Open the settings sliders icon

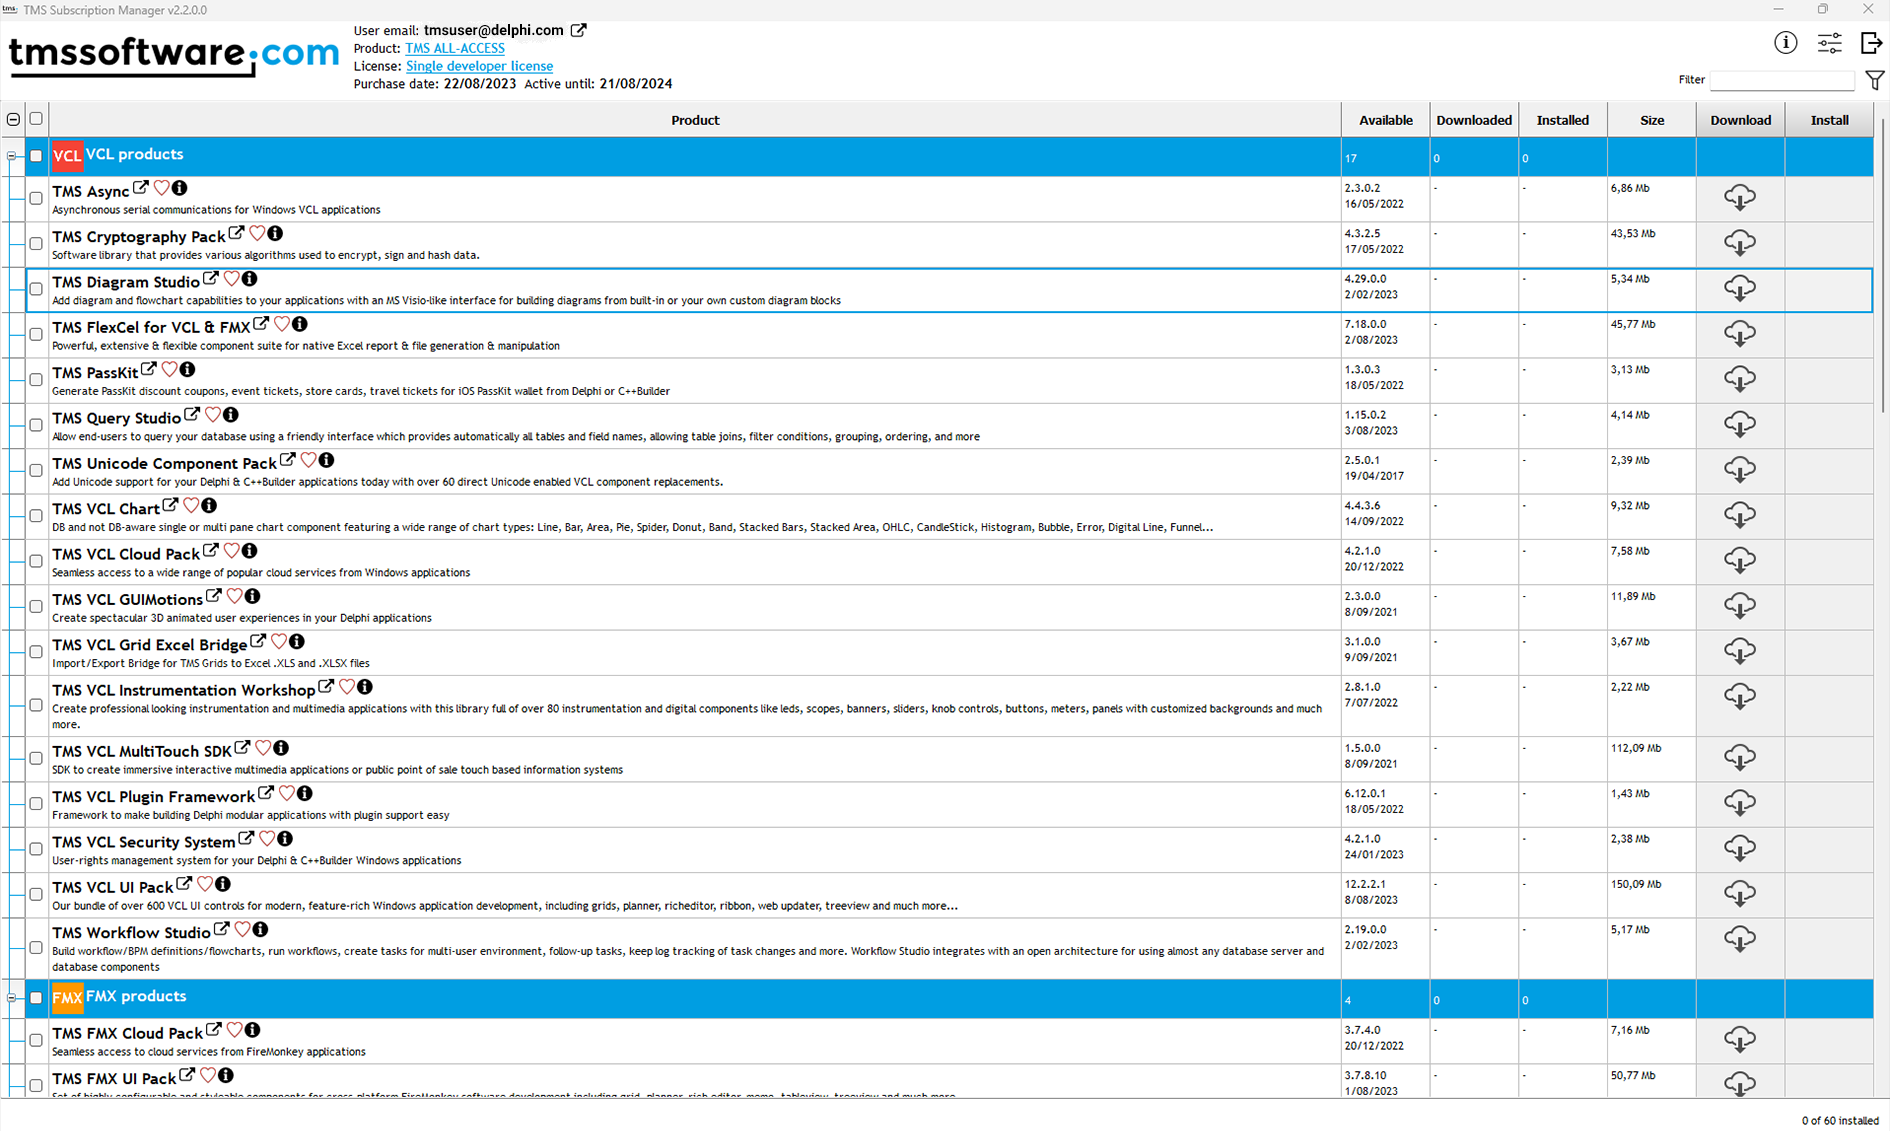(1829, 43)
